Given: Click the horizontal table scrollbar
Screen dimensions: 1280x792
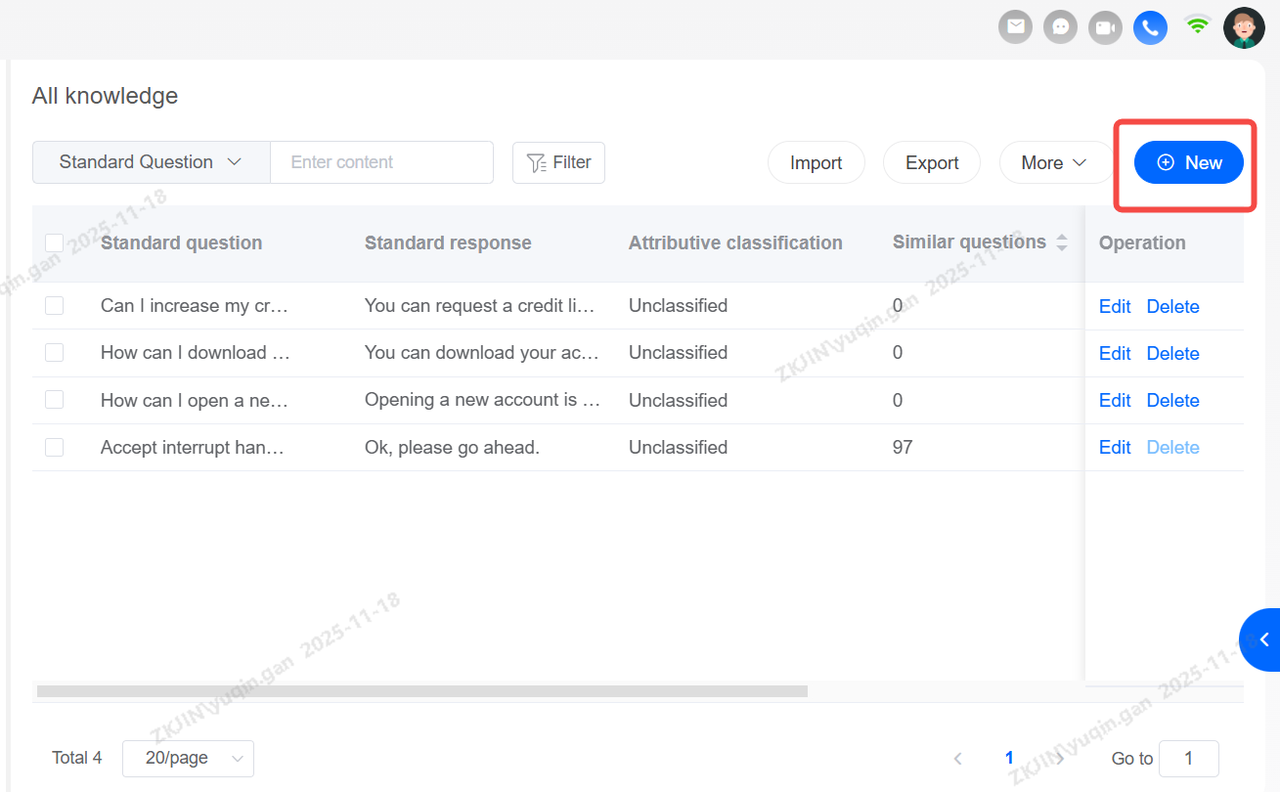Looking at the screenshot, I should 421,691.
